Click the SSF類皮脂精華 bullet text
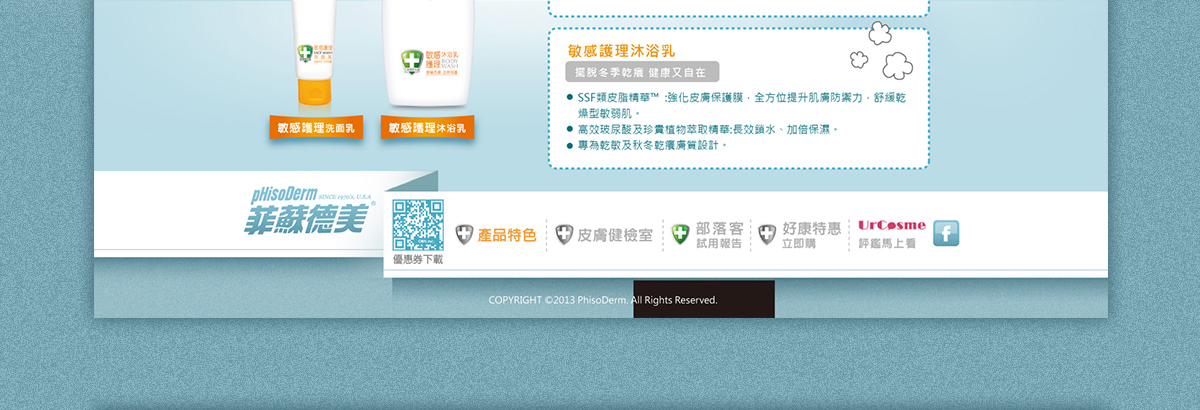The height and width of the screenshot is (410, 1200). coord(736,105)
